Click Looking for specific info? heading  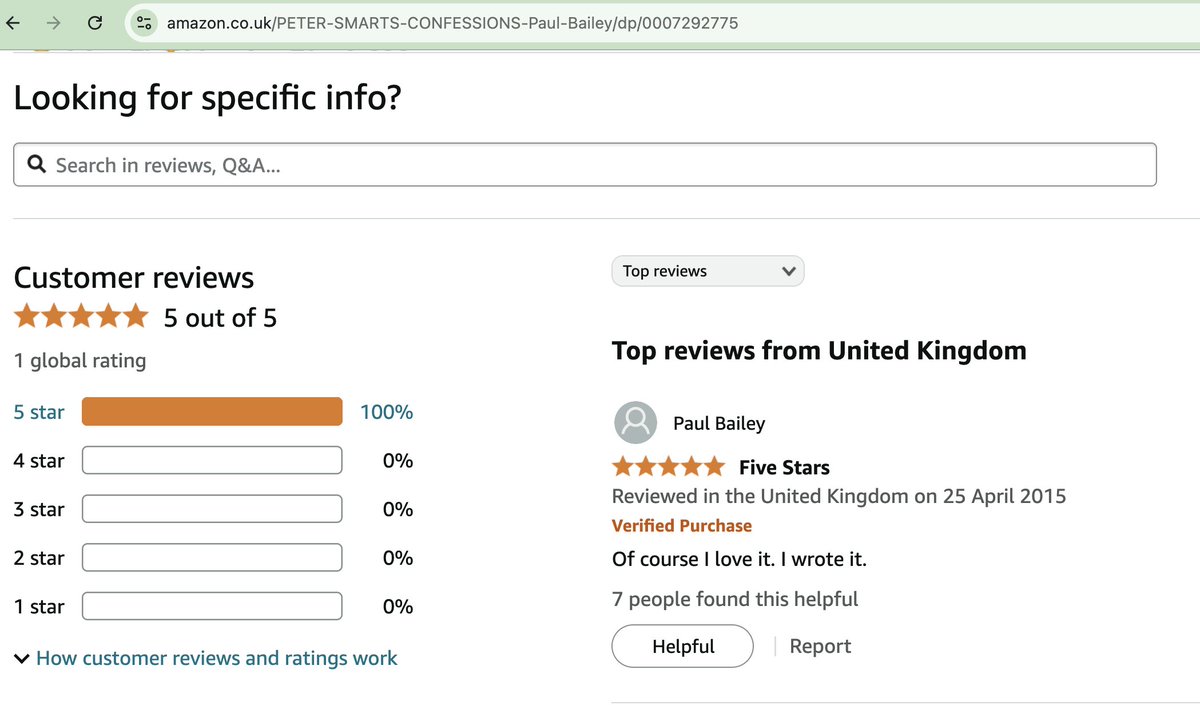point(207,98)
